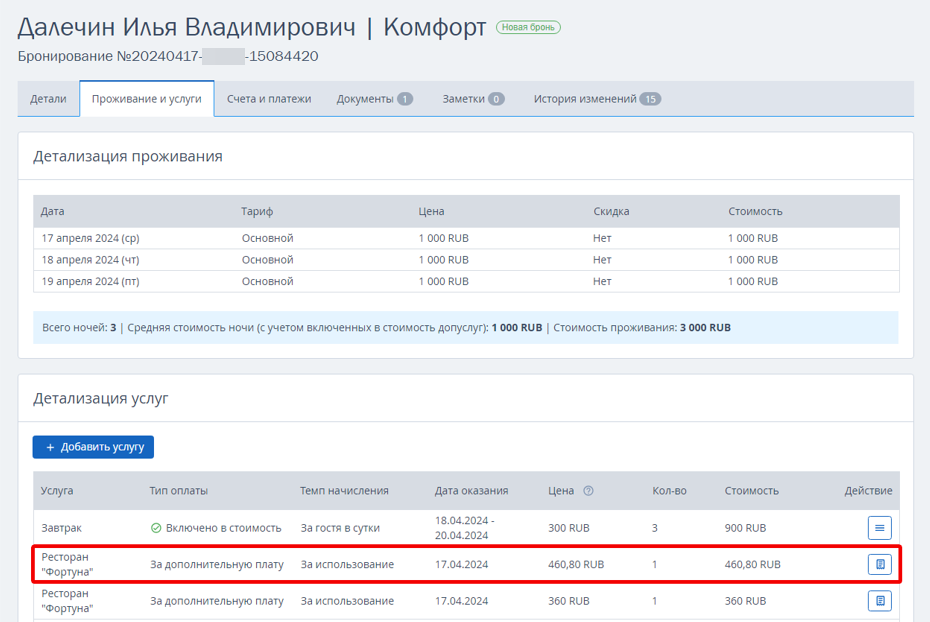The height and width of the screenshot is (622, 930).
Task: Click the Детализация проживания section heading
Action: 128,157
